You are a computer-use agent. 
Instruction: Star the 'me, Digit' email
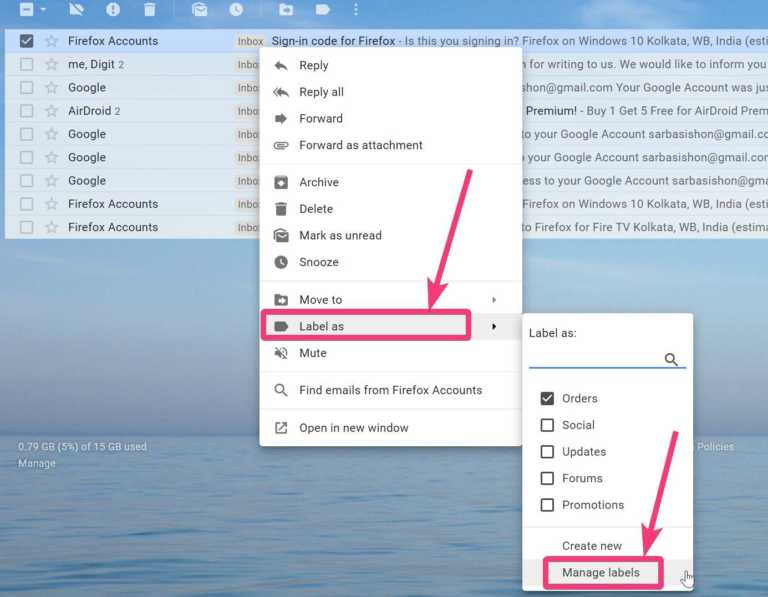51,64
